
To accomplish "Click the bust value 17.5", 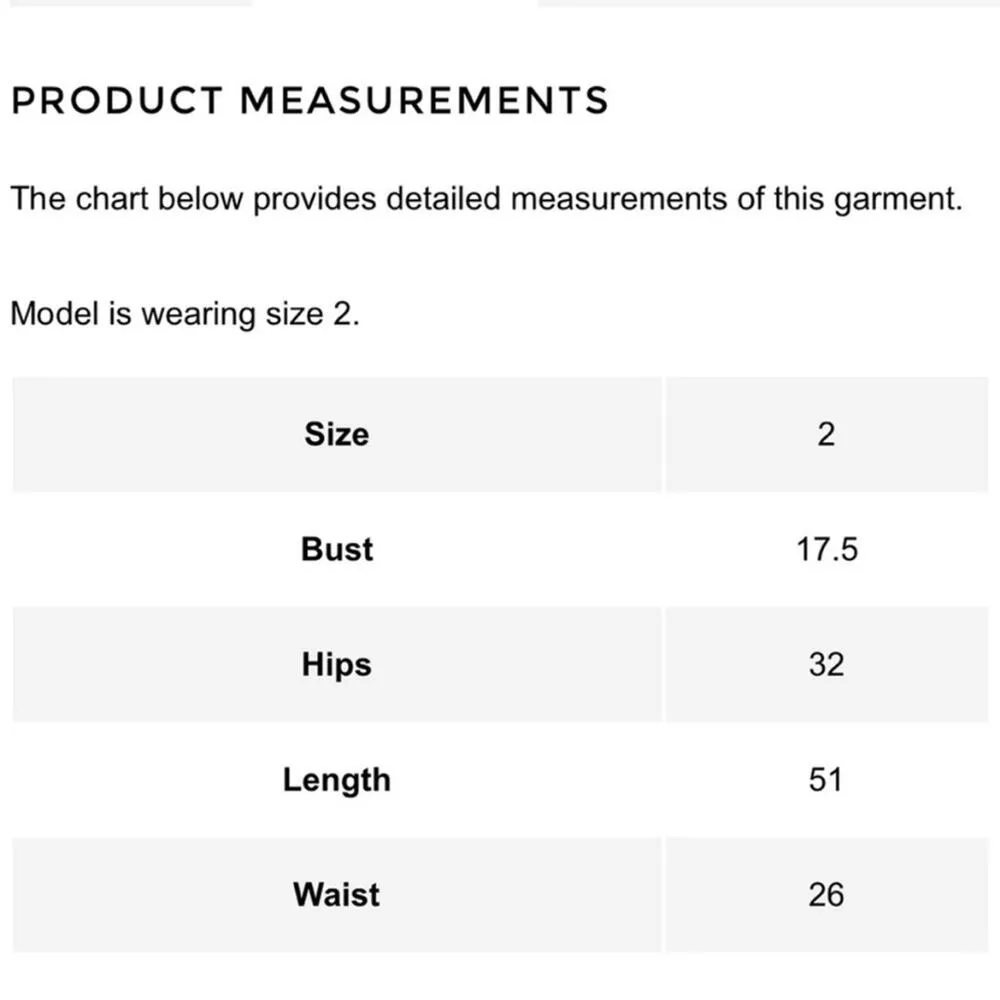I will pyautogui.click(x=826, y=549).
